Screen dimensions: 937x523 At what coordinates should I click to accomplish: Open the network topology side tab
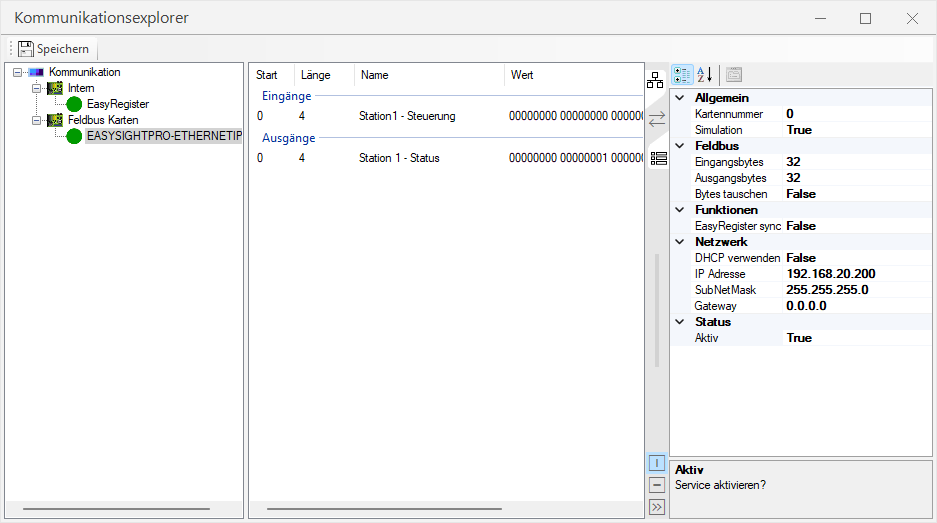[x=656, y=81]
